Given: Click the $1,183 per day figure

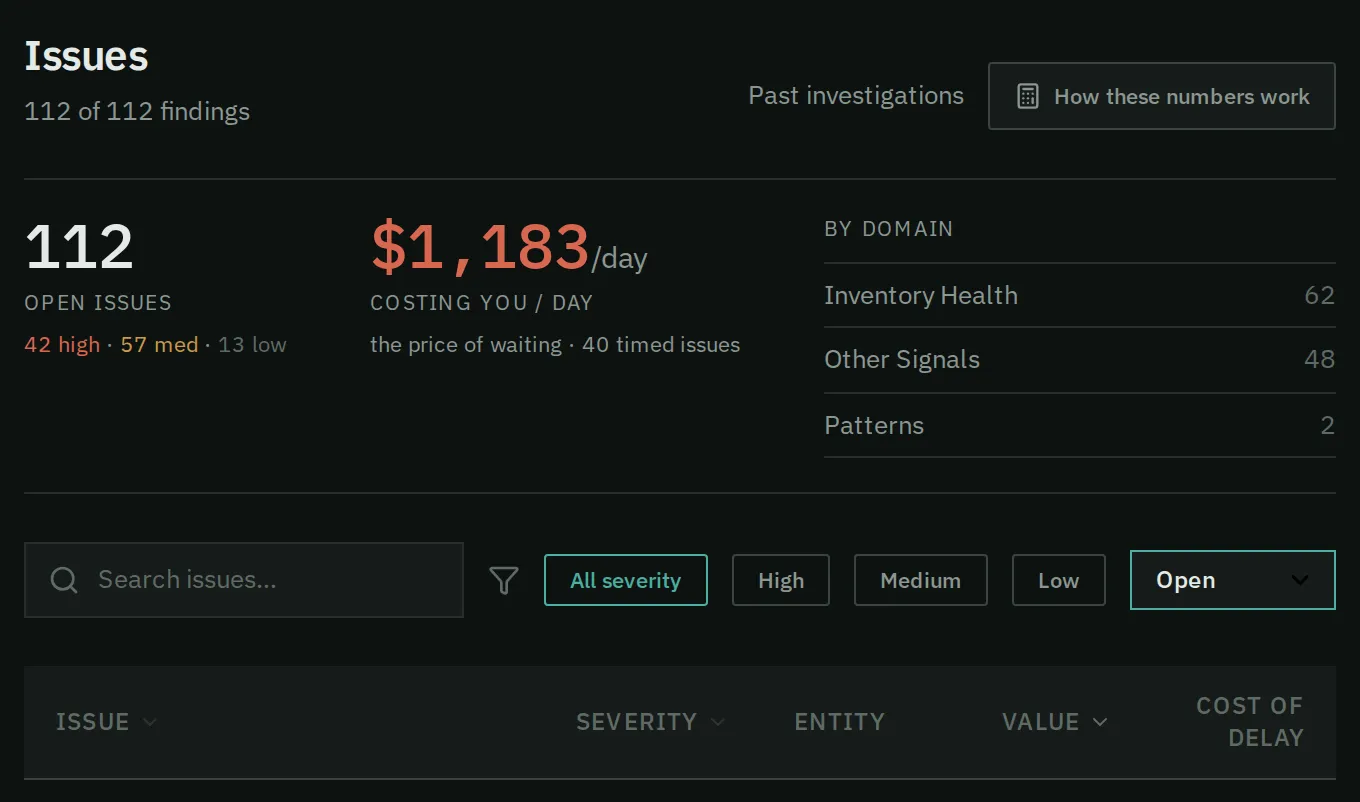Looking at the screenshot, I should pyautogui.click(x=509, y=248).
